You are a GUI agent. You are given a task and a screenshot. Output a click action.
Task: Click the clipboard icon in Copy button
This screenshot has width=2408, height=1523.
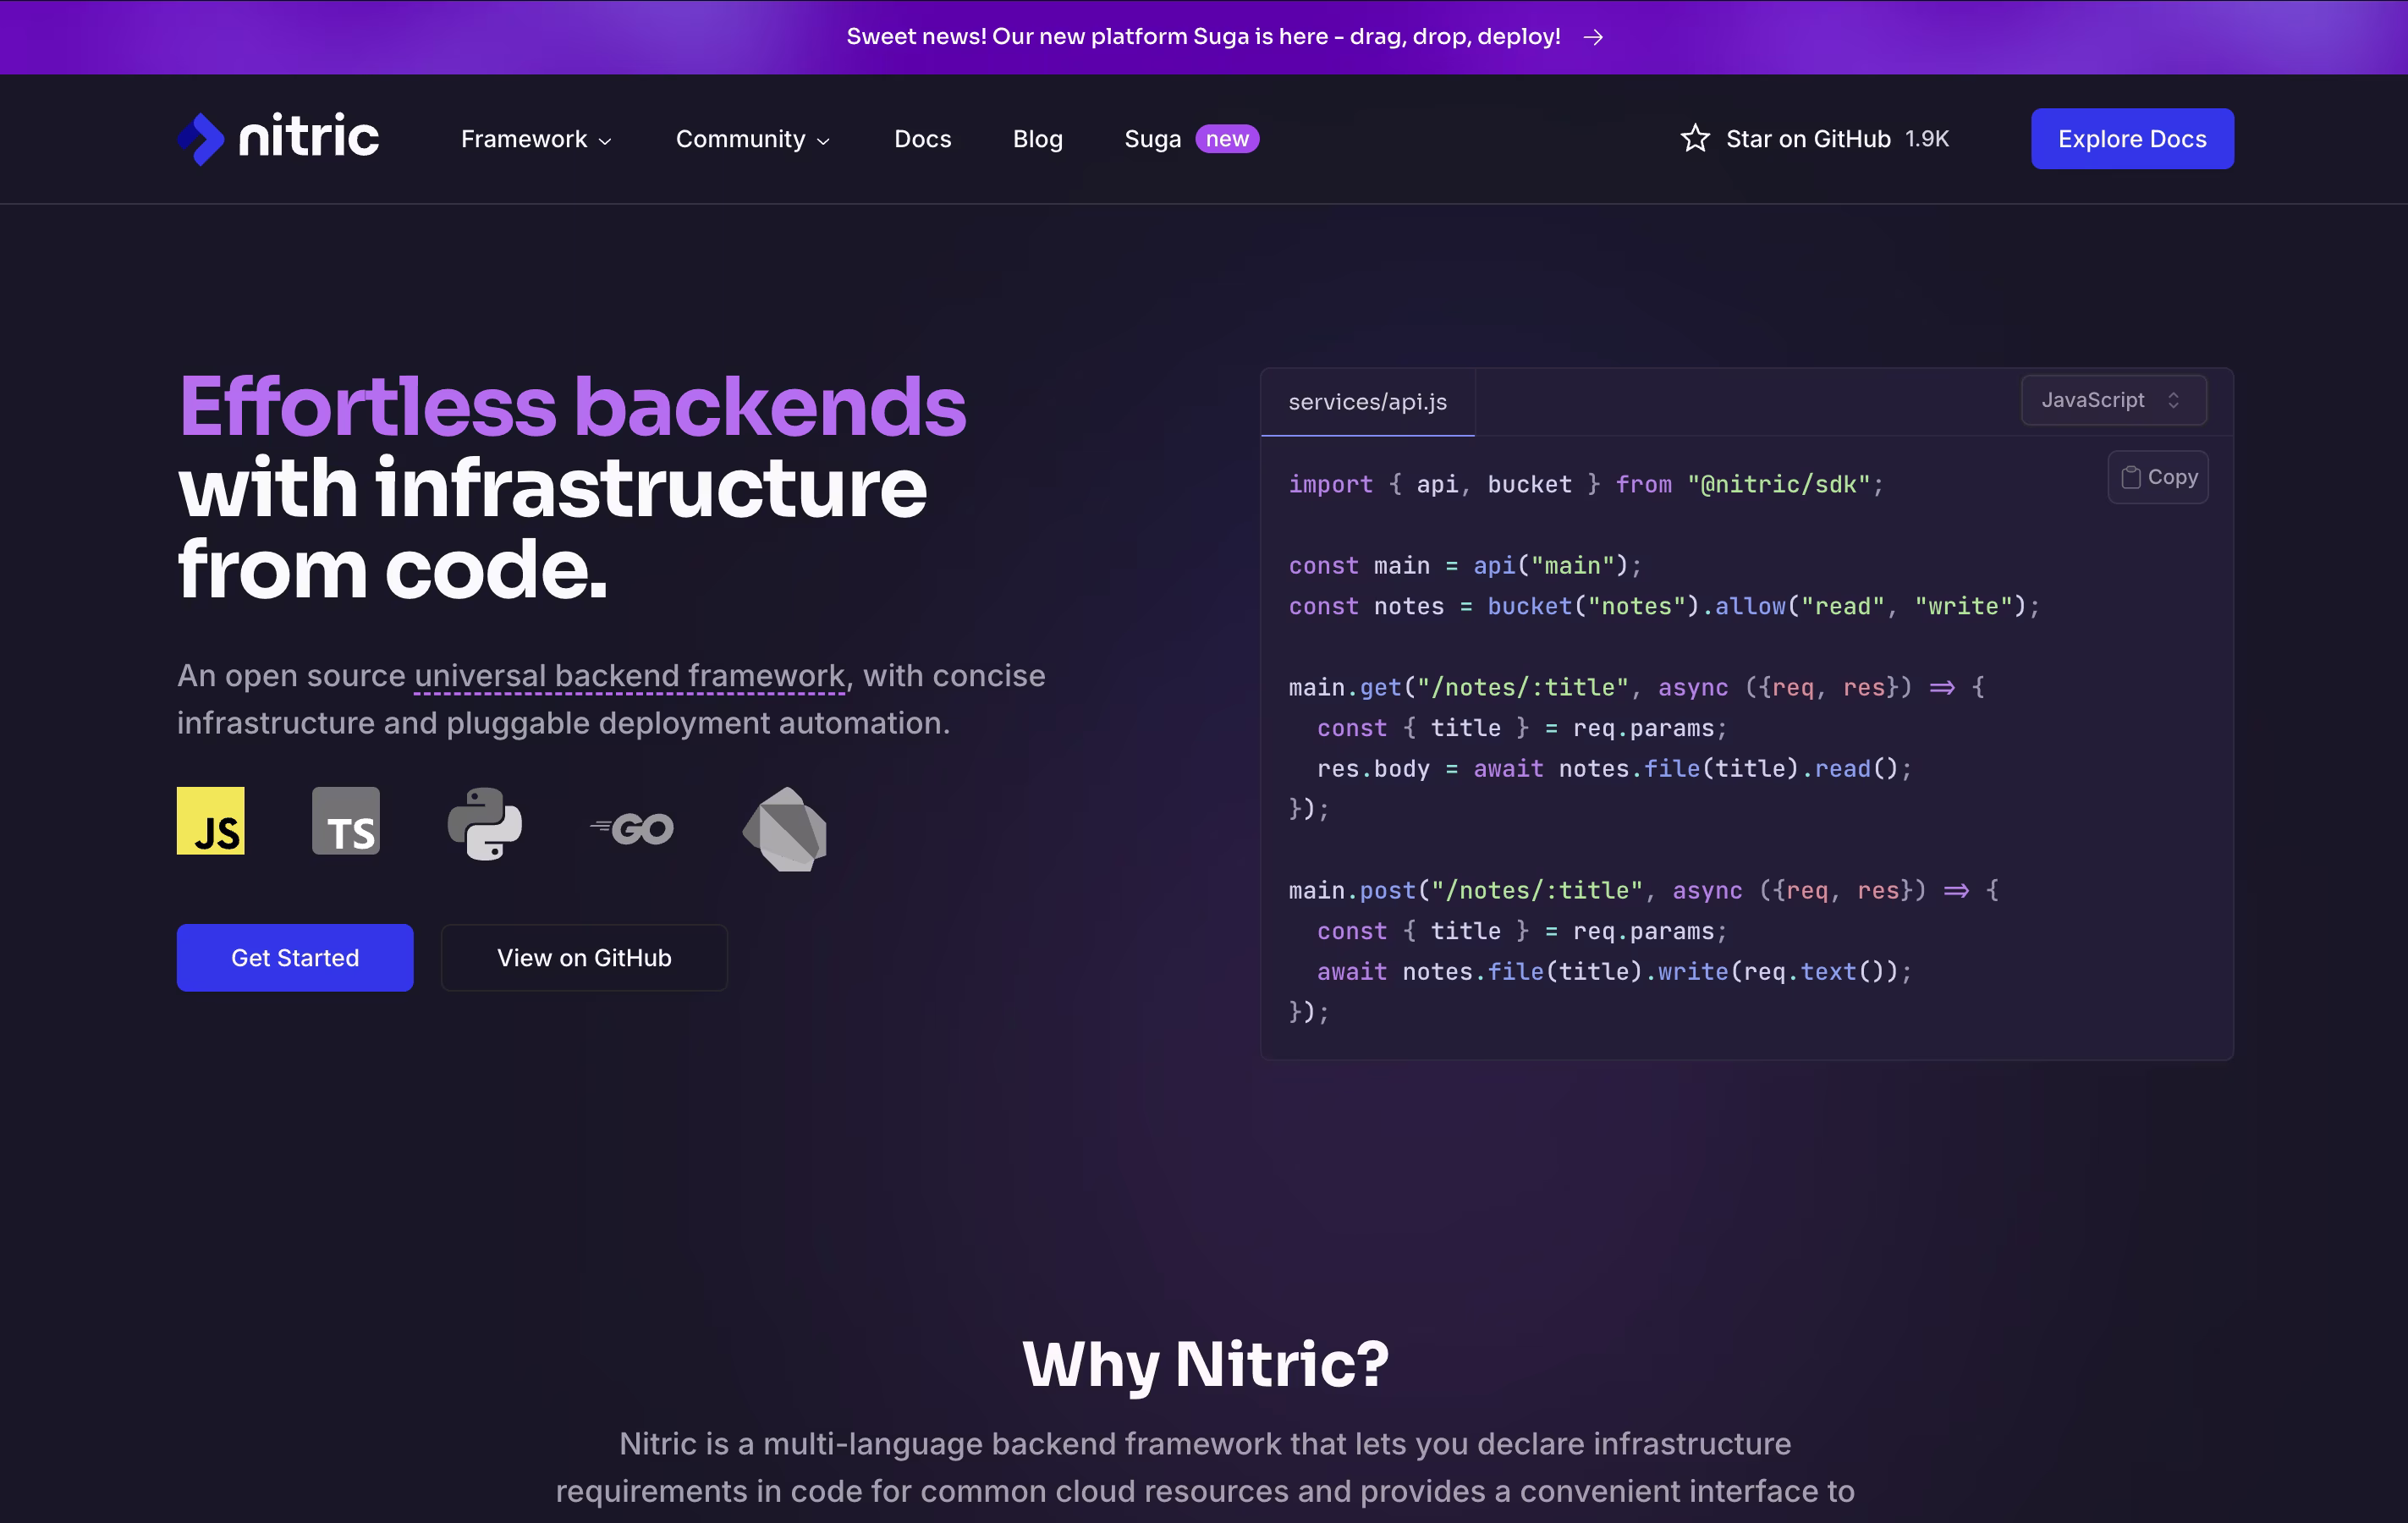2130,478
